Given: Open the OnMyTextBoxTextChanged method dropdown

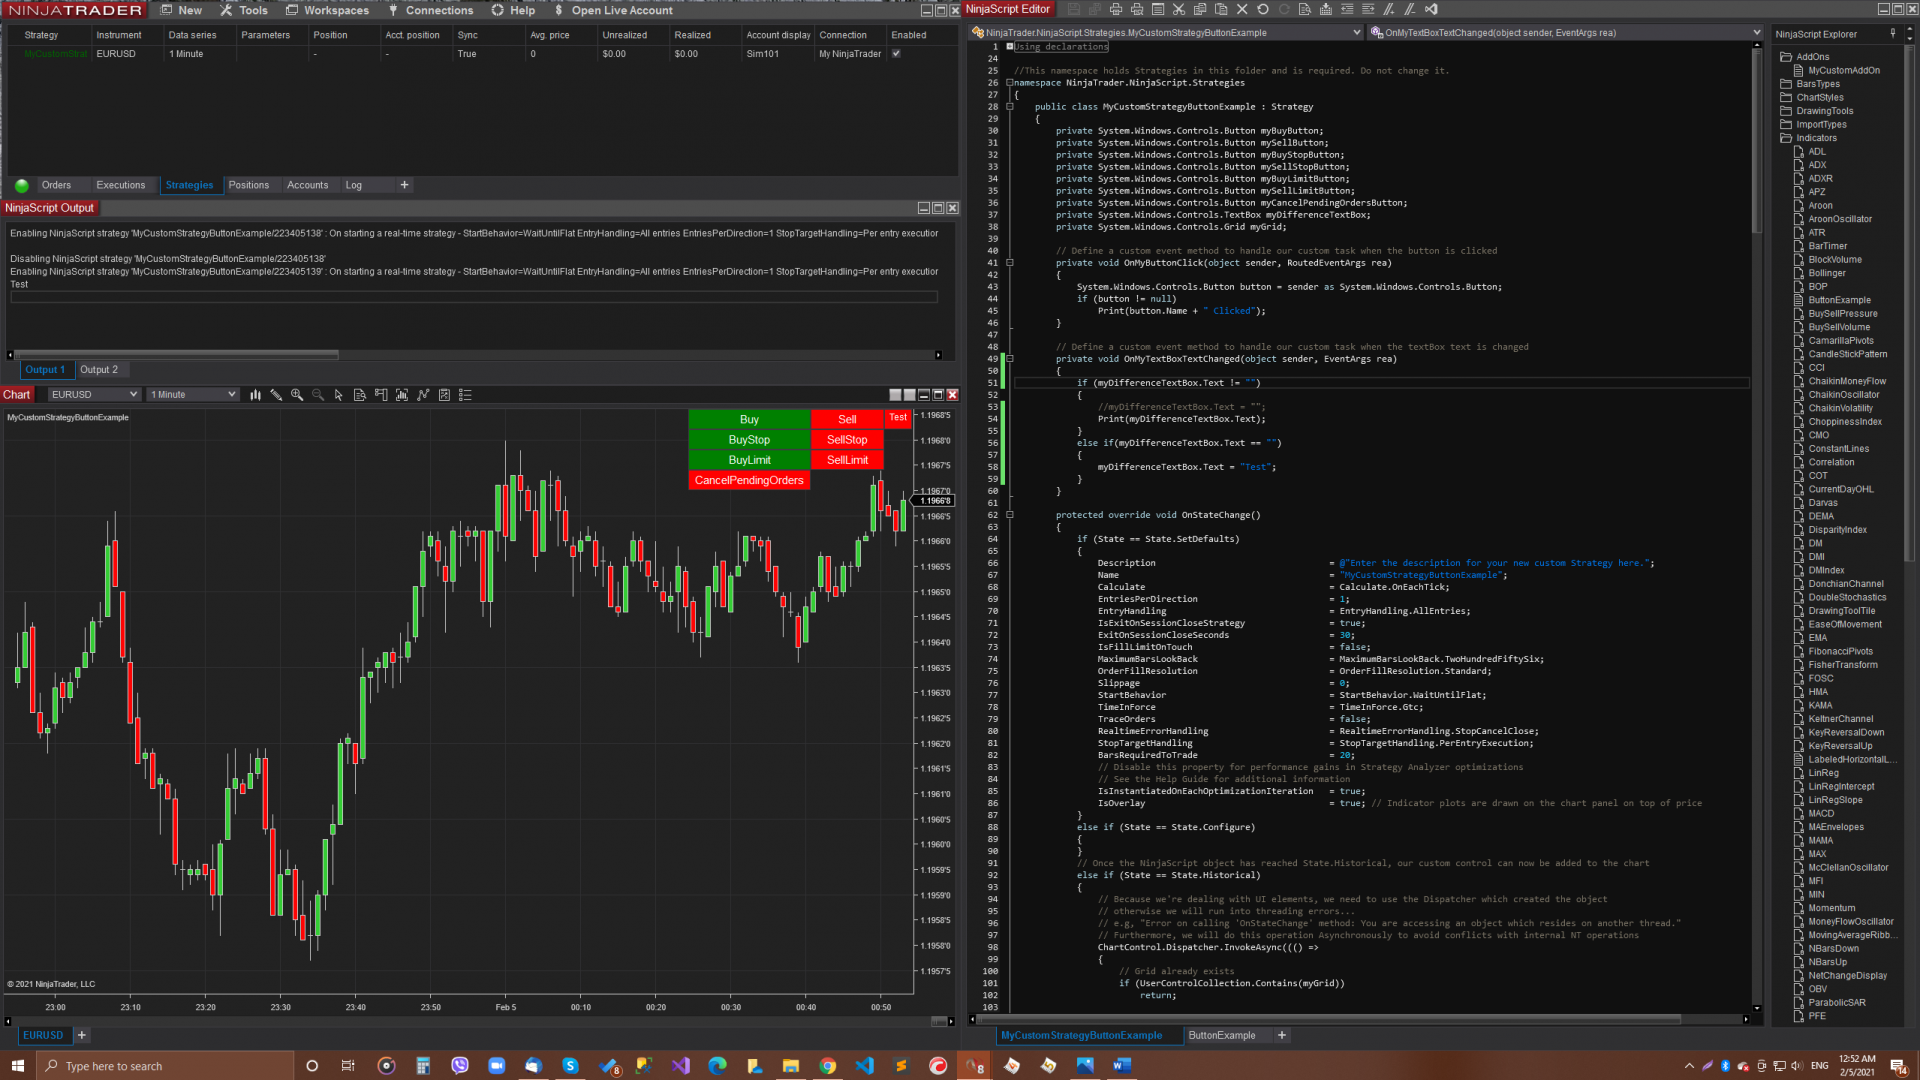Looking at the screenshot, I should click(x=1756, y=33).
